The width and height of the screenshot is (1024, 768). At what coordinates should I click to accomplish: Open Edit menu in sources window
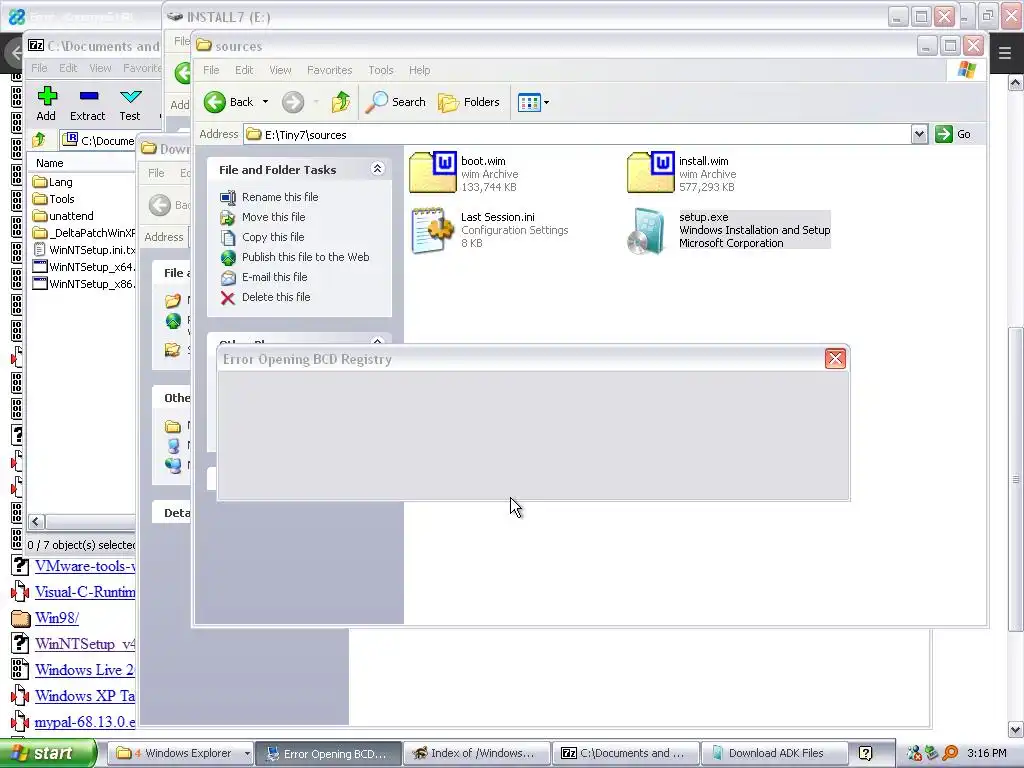[244, 70]
